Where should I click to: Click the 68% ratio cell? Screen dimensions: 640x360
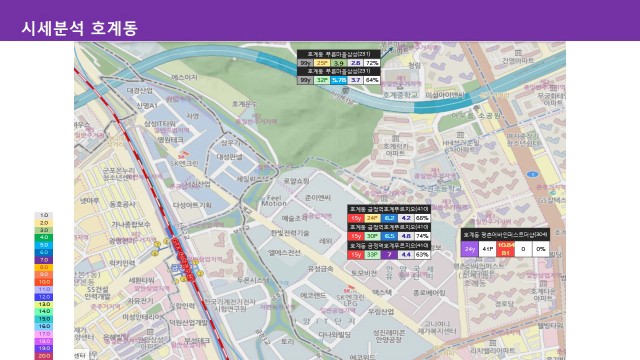[x=422, y=218]
